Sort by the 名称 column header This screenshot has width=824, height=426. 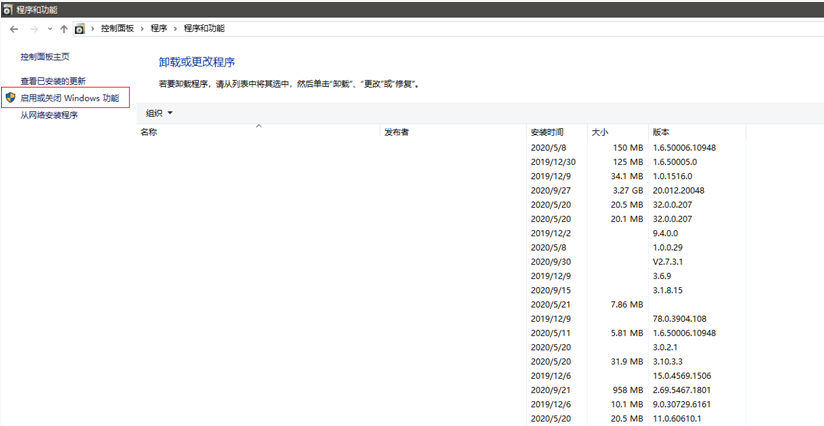click(x=259, y=132)
